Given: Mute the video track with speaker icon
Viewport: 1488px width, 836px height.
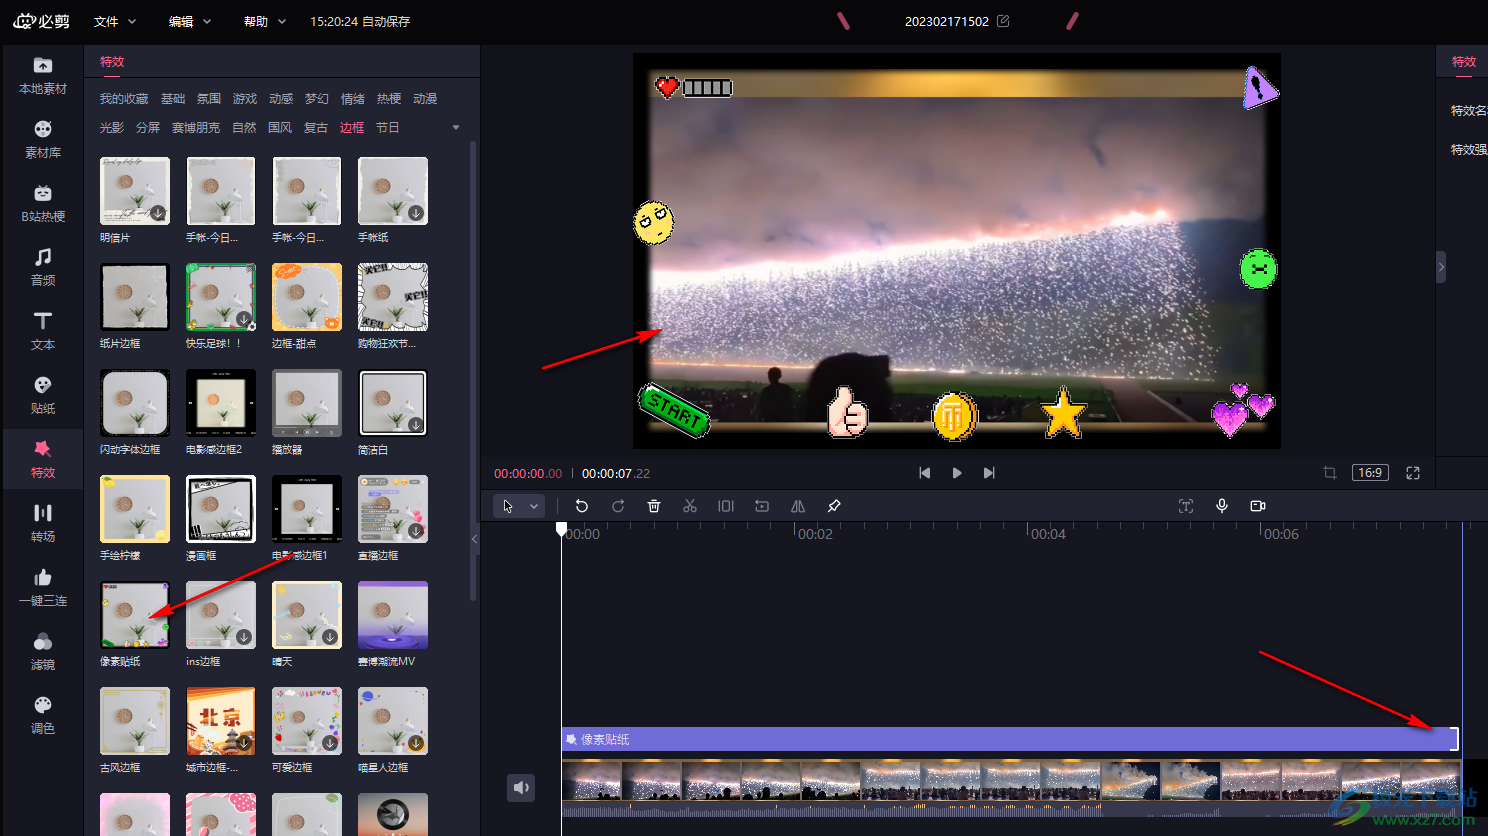Looking at the screenshot, I should (x=521, y=788).
